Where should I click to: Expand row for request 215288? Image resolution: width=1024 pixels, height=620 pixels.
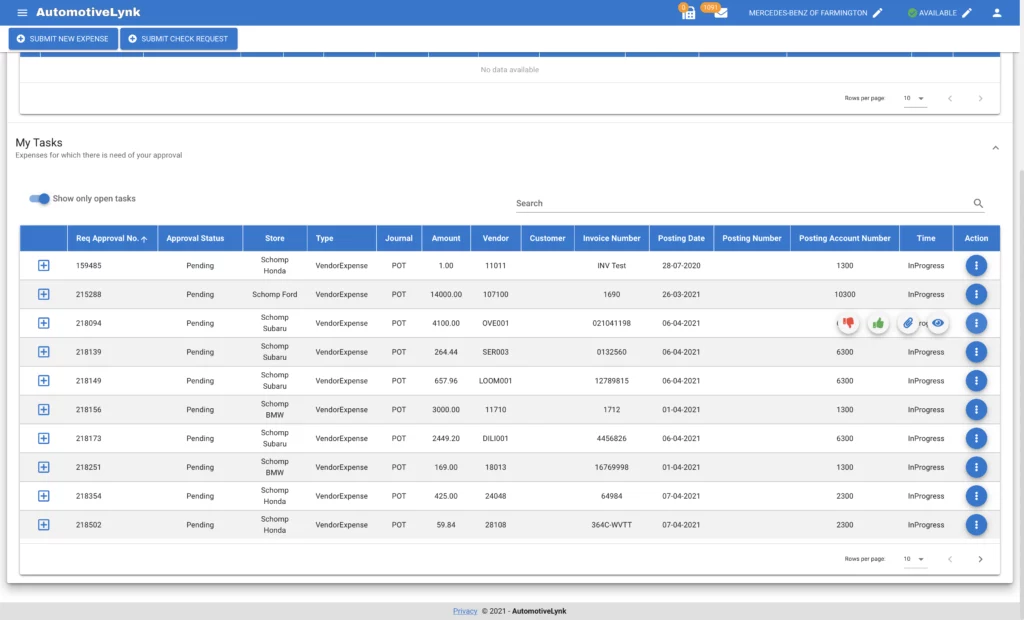click(44, 294)
